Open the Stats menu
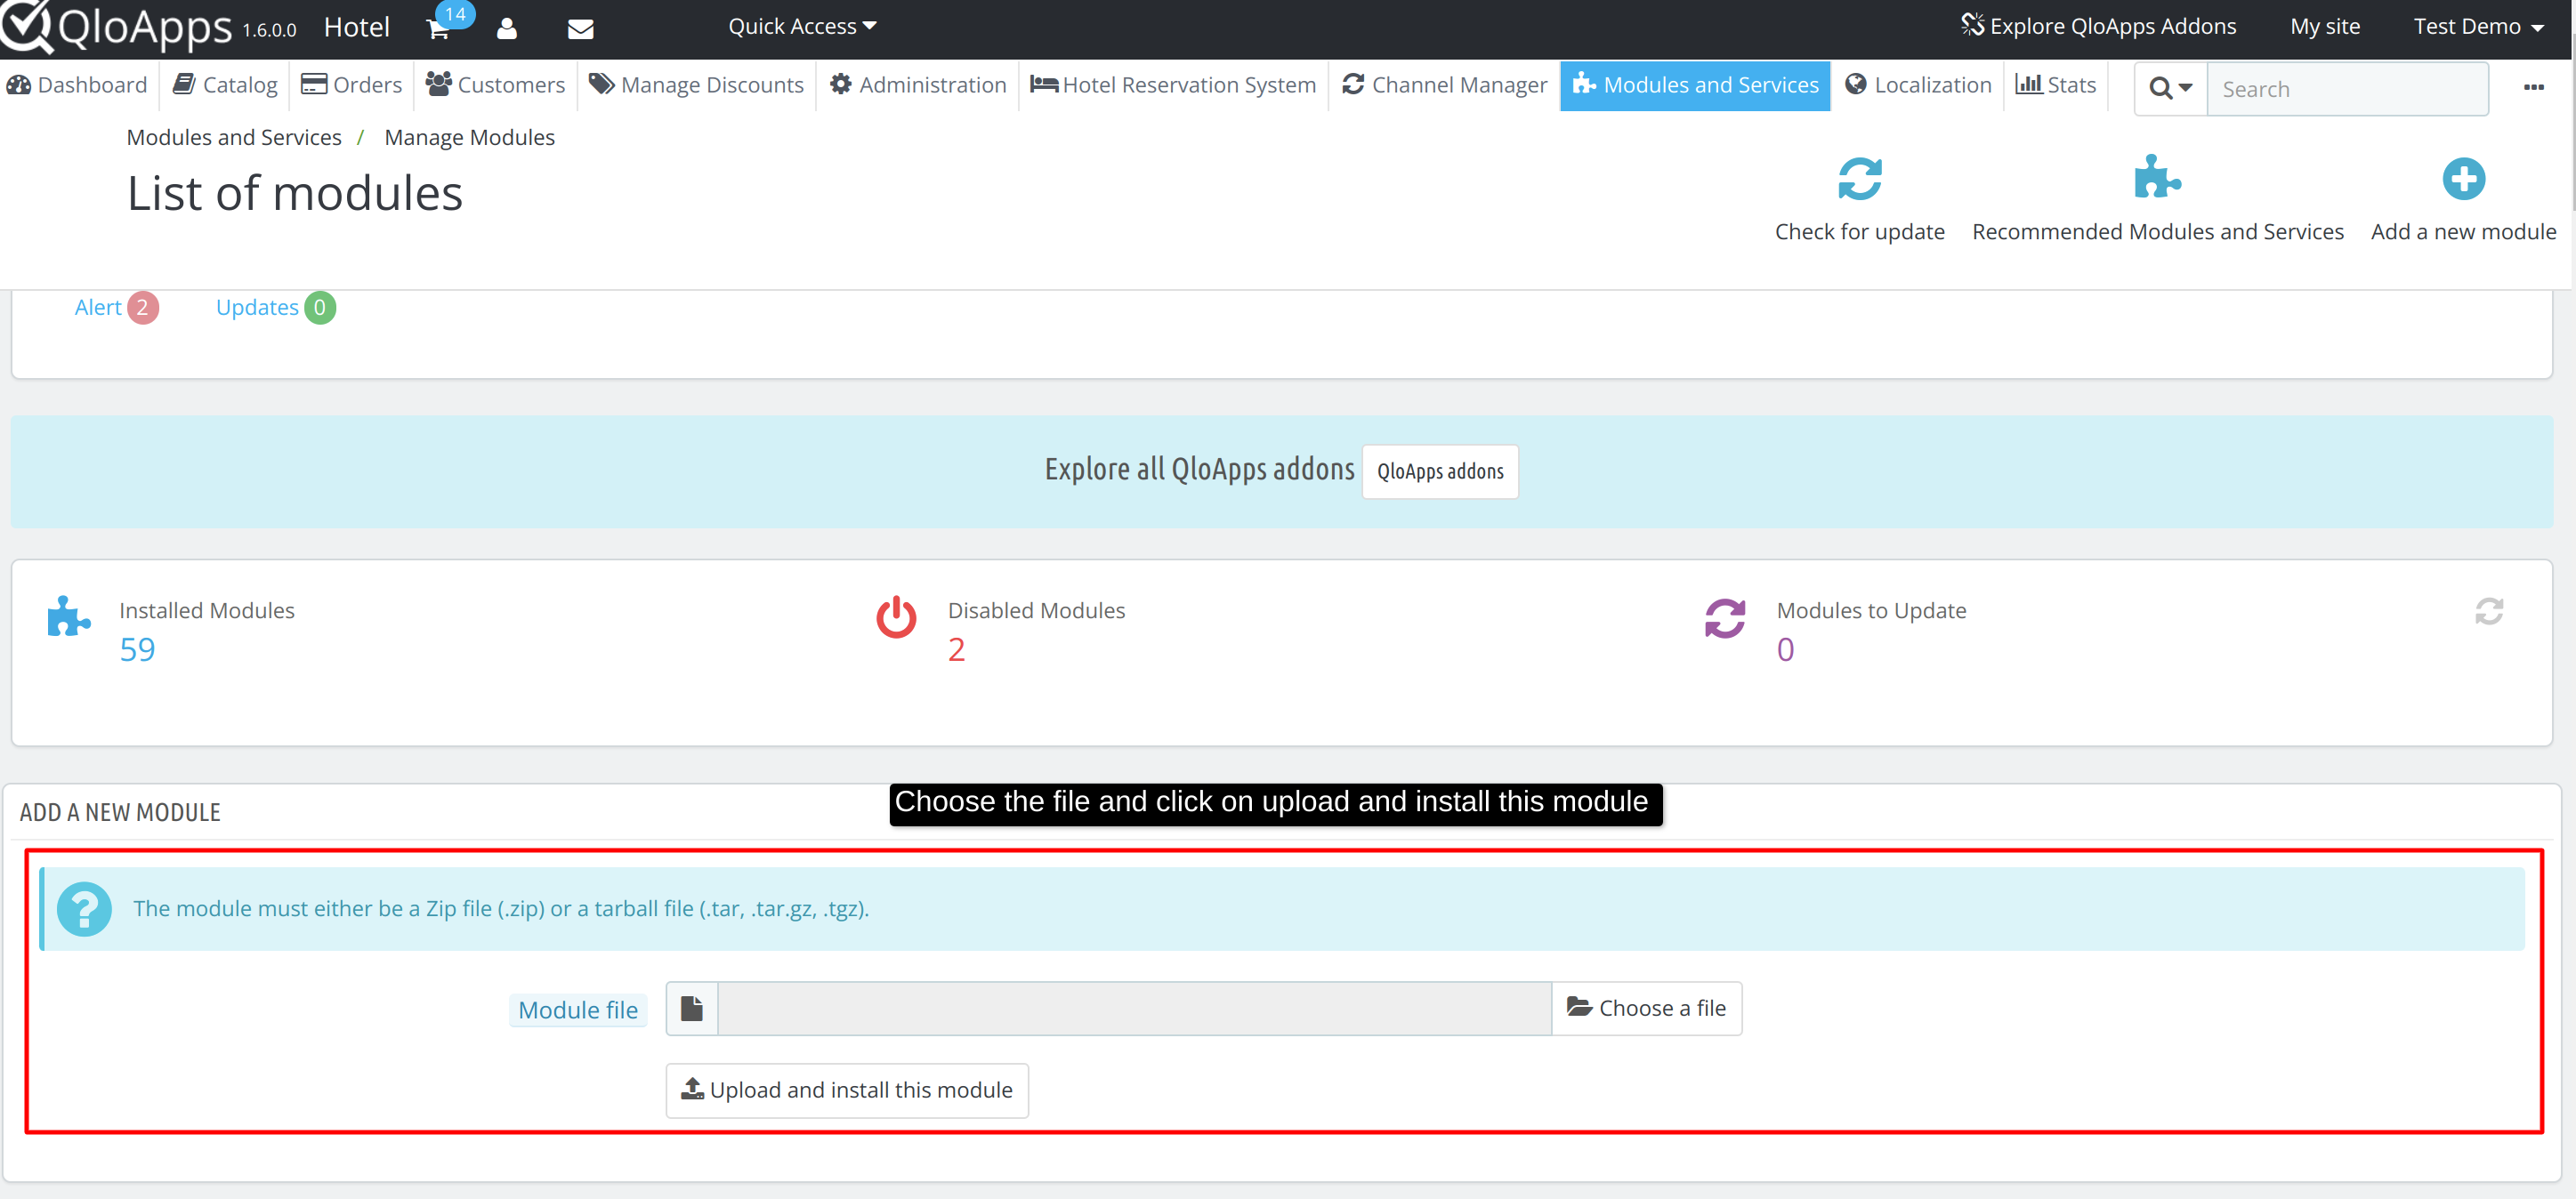The height and width of the screenshot is (1199, 2576). tap(2056, 85)
